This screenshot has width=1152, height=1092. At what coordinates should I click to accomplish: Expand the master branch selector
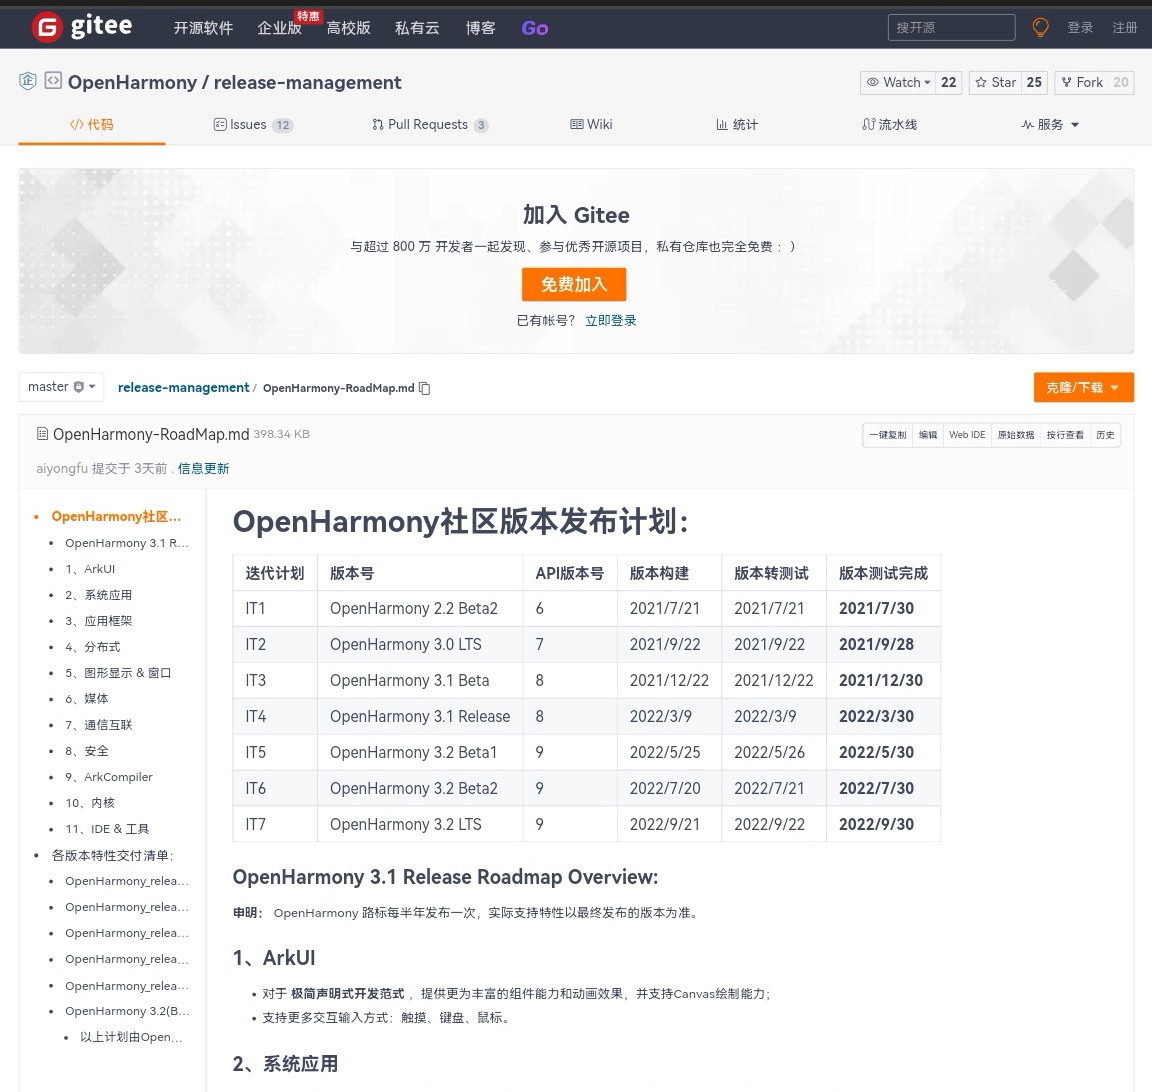click(60, 387)
